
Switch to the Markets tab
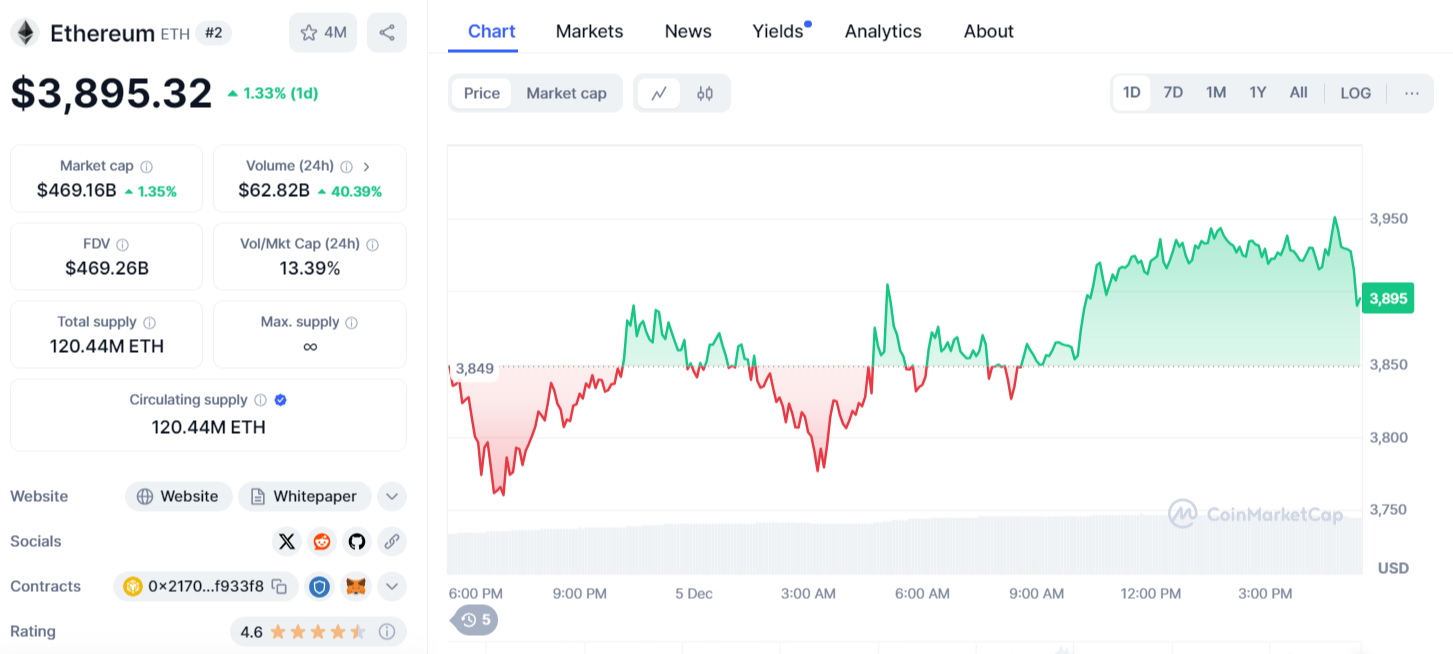point(589,31)
